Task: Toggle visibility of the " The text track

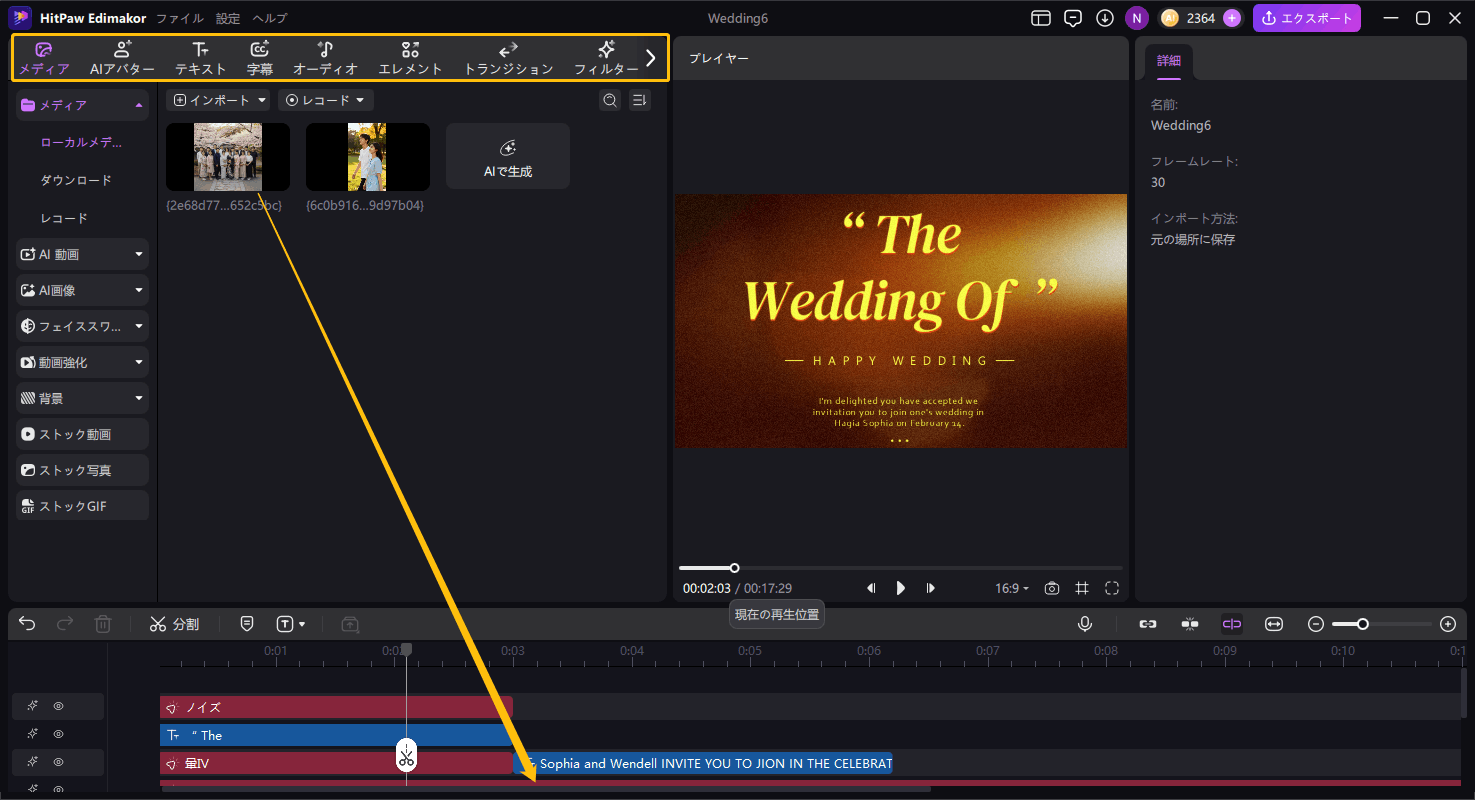Action: (x=58, y=734)
